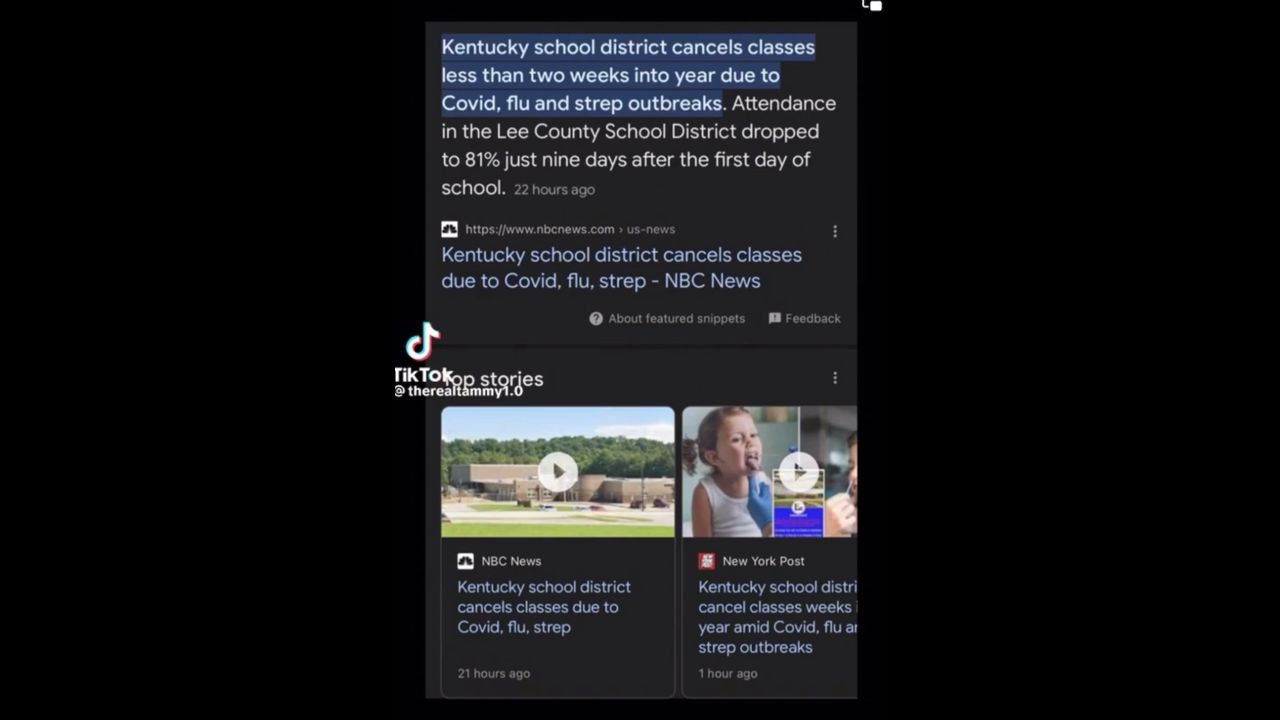
Task: Open the featured snippet three-dot menu
Action: (x=835, y=231)
